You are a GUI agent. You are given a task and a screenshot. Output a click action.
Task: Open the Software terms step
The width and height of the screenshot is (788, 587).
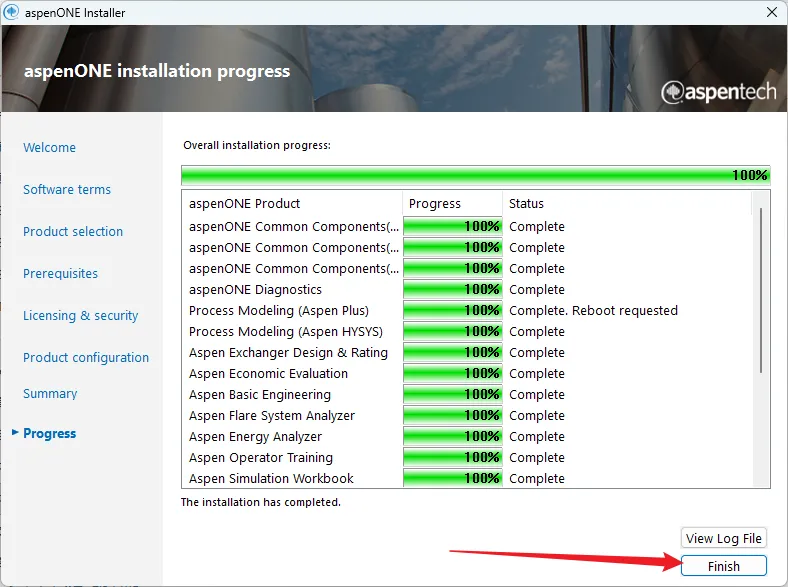point(67,189)
